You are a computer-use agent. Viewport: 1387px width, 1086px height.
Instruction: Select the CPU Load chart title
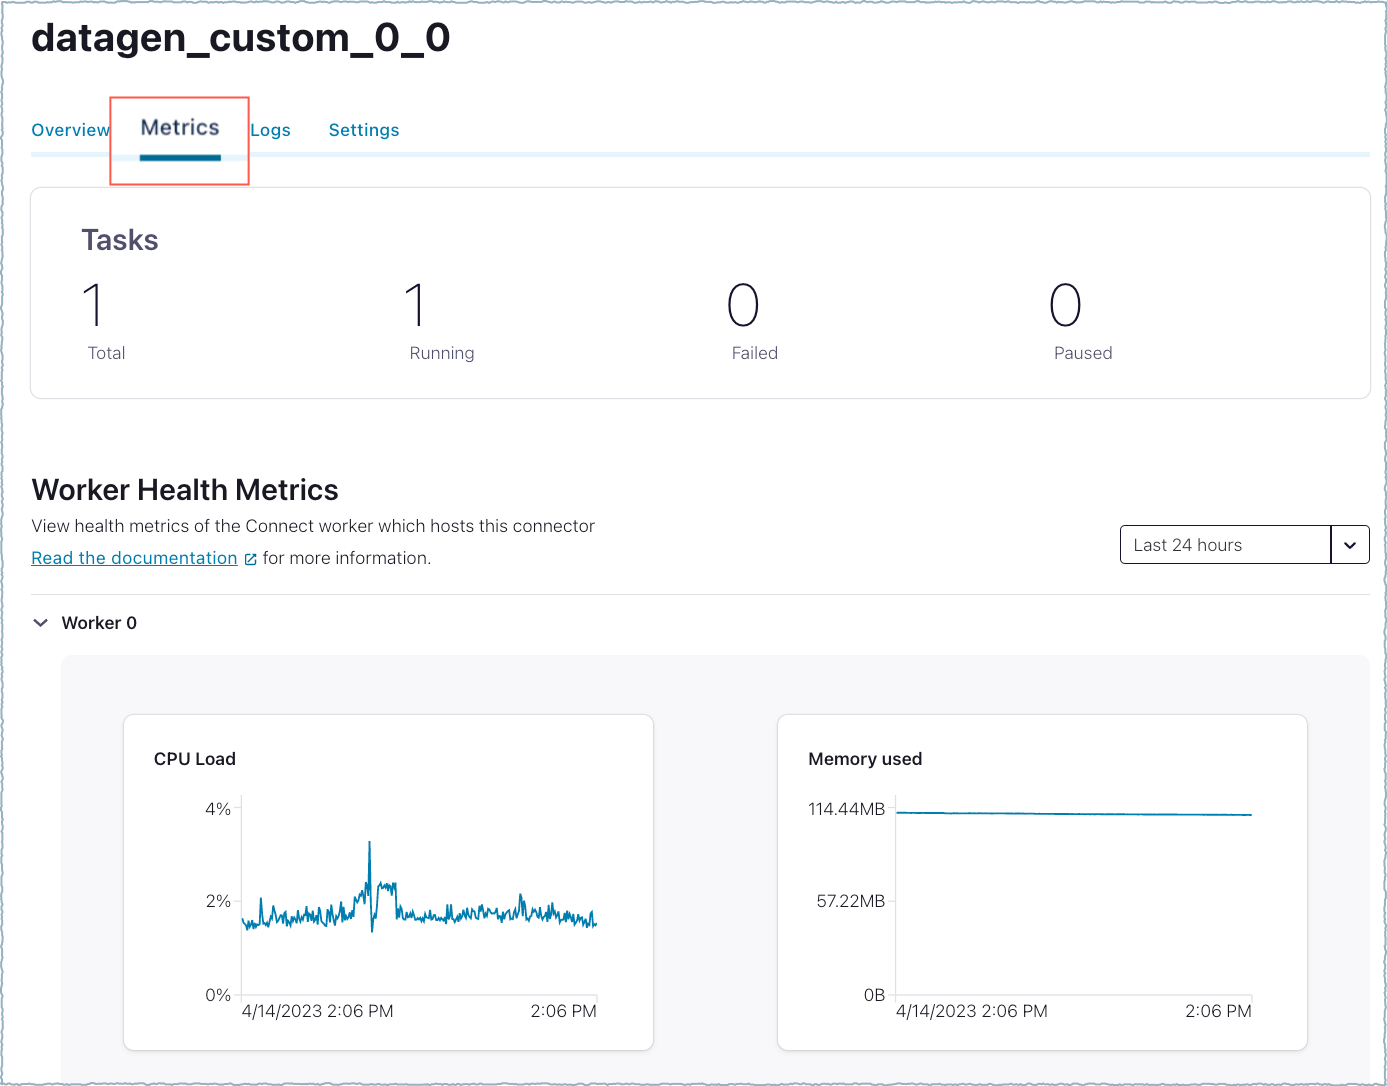(x=194, y=758)
